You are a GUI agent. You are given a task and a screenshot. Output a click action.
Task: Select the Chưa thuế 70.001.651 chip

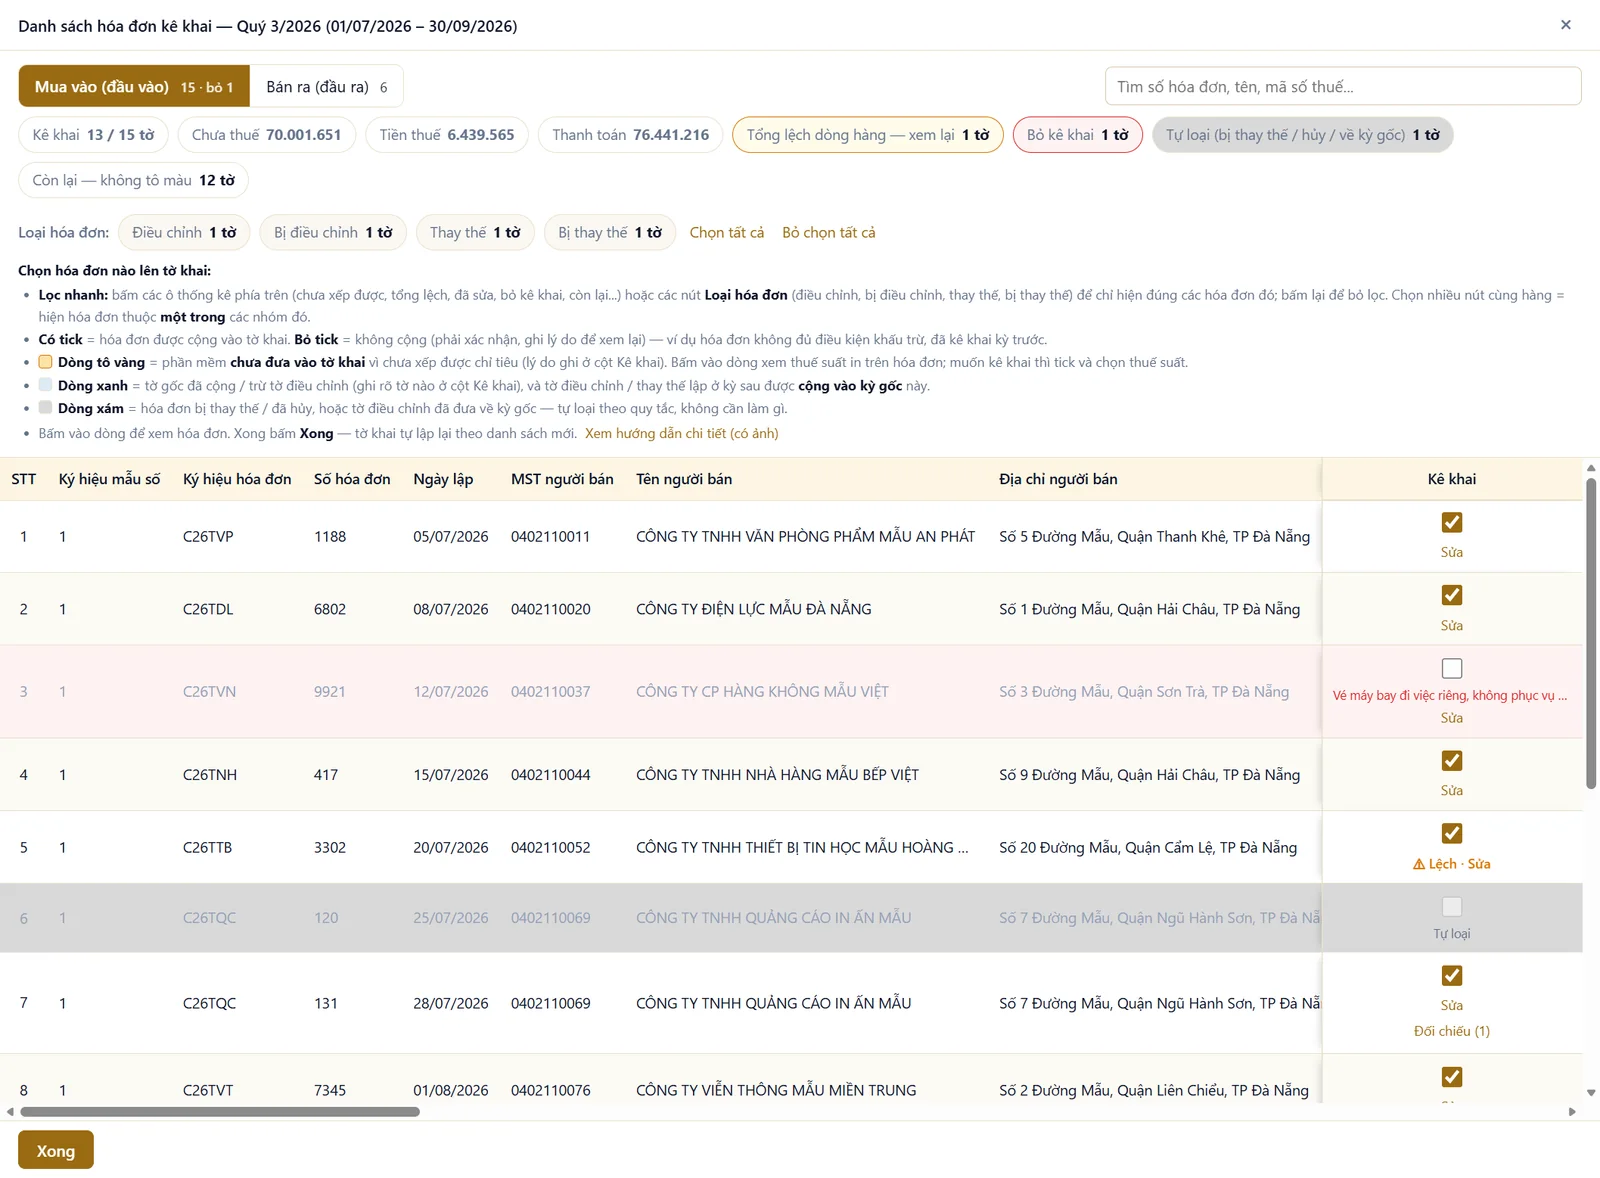pos(266,135)
